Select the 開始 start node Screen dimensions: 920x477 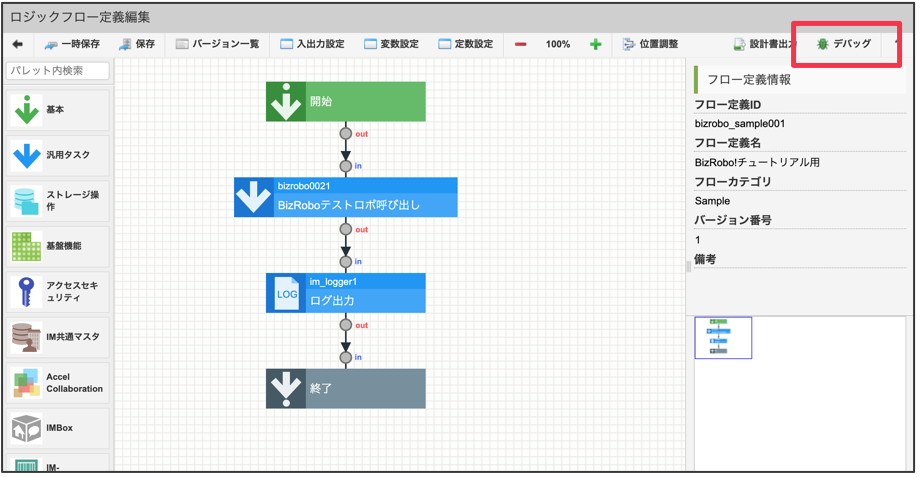346,102
